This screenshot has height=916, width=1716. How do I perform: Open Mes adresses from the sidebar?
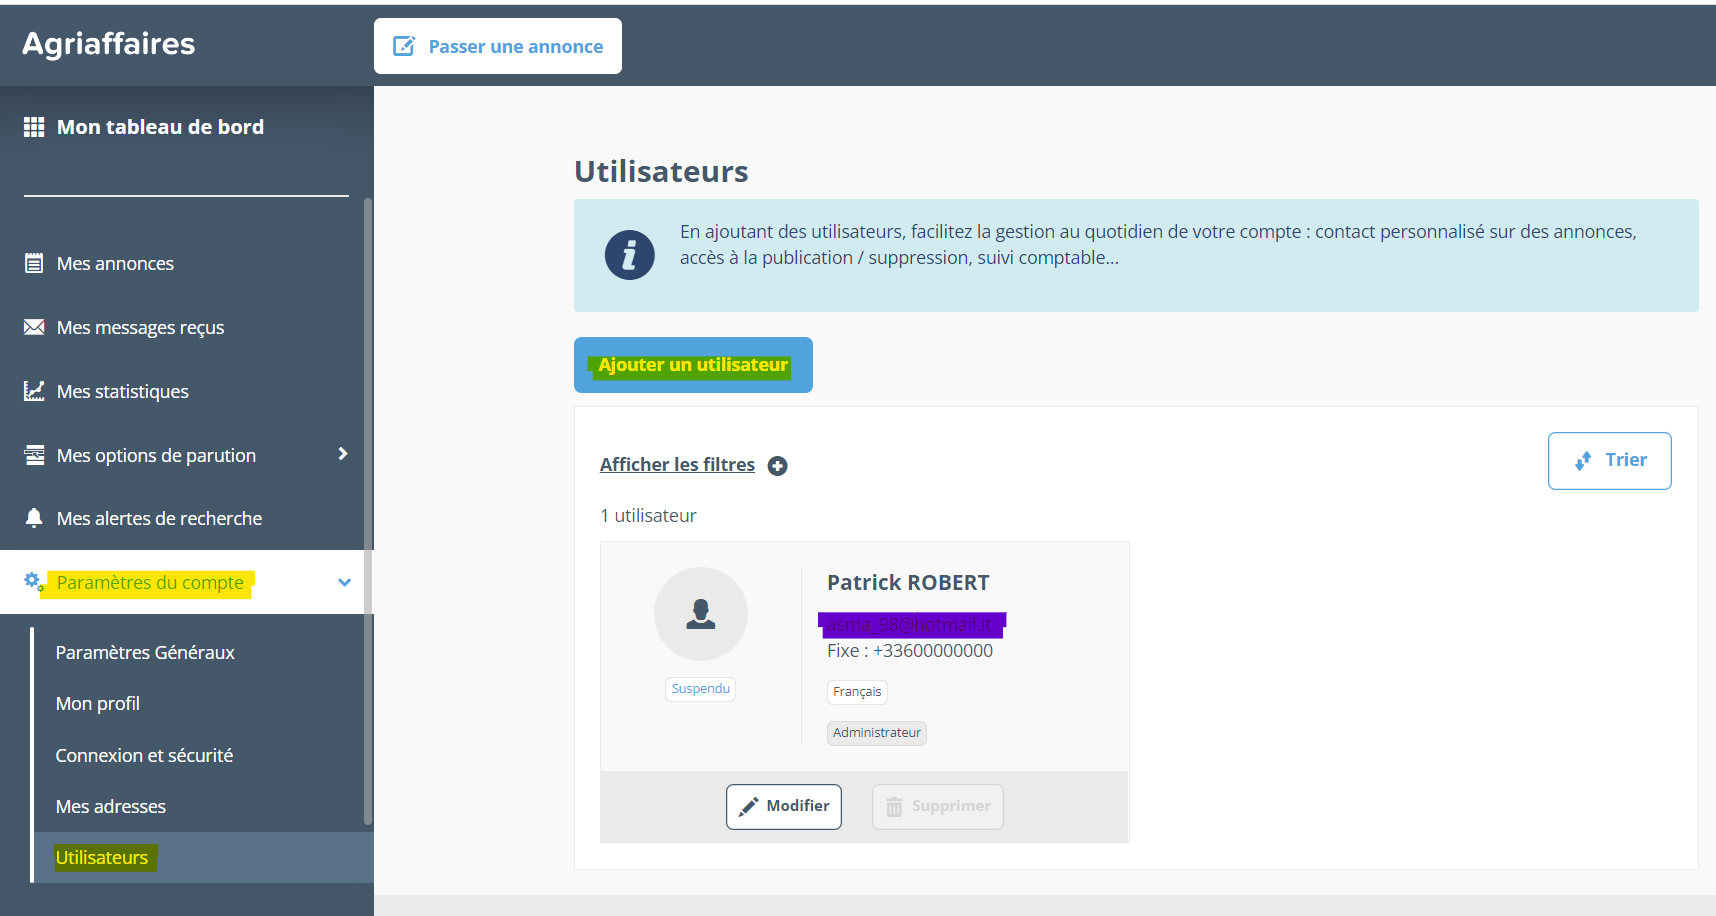coord(111,806)
